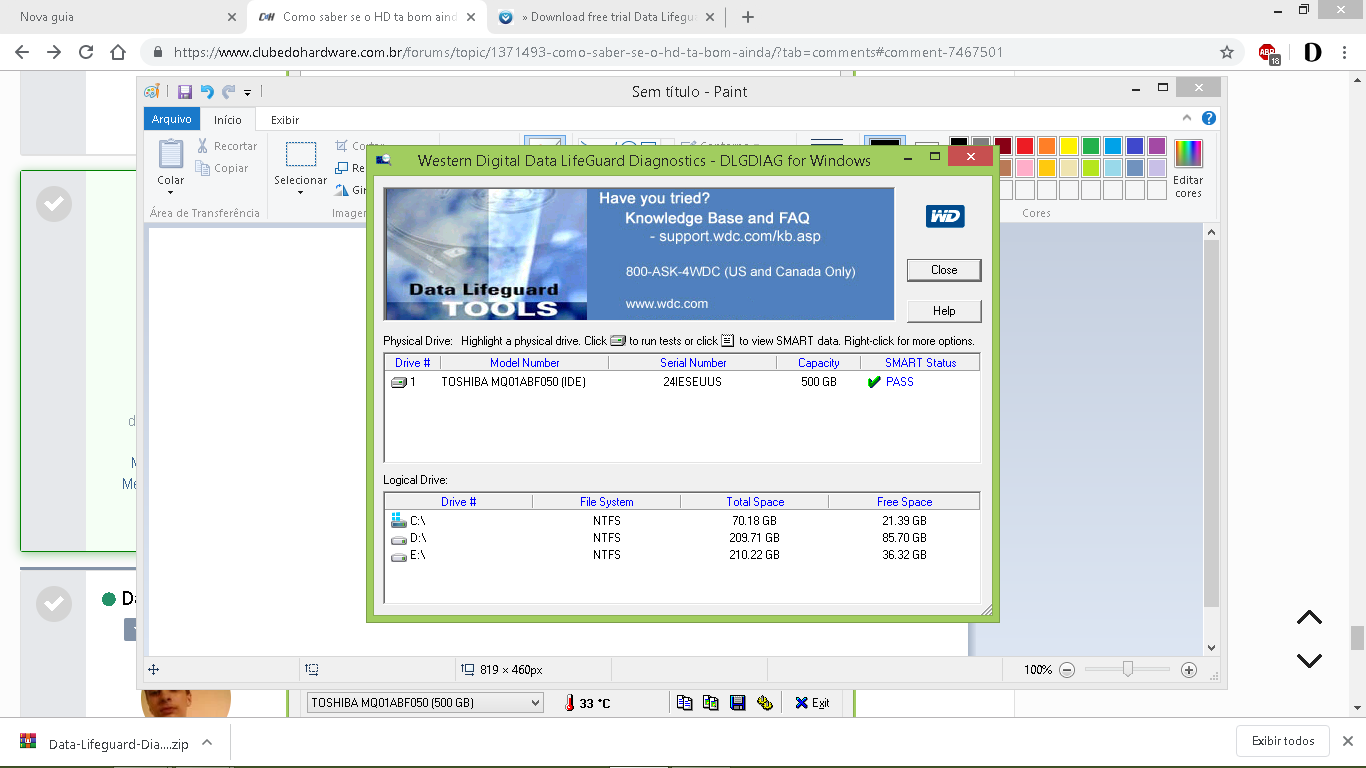
Task: Click the Paint save icon in quick access toolbar
Action: (185, 92)
